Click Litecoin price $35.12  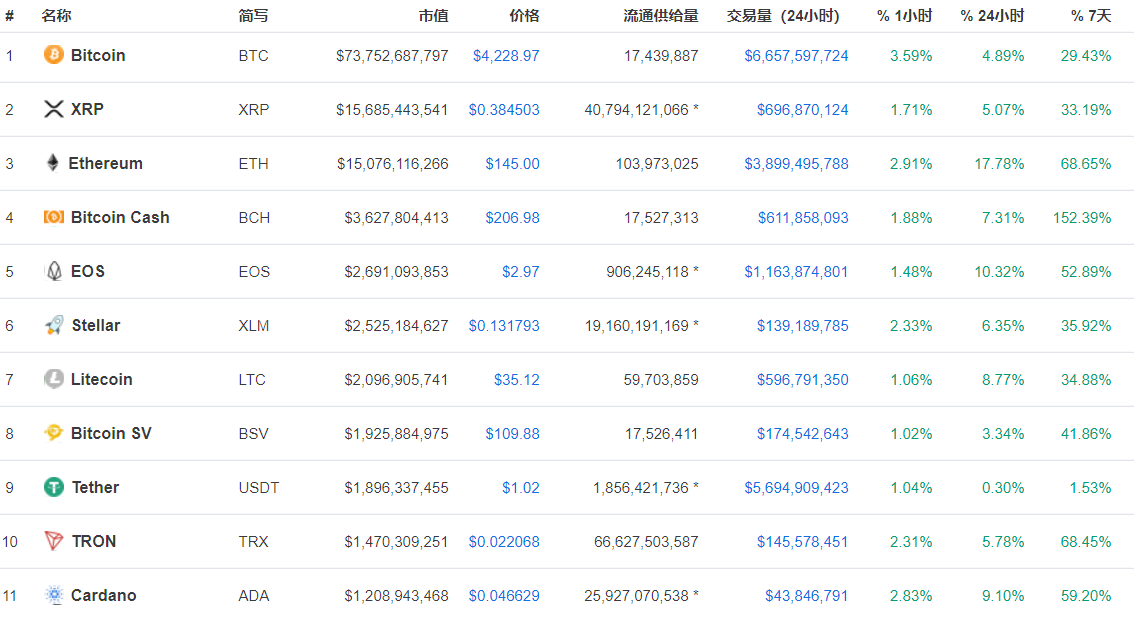pos(516,380)
